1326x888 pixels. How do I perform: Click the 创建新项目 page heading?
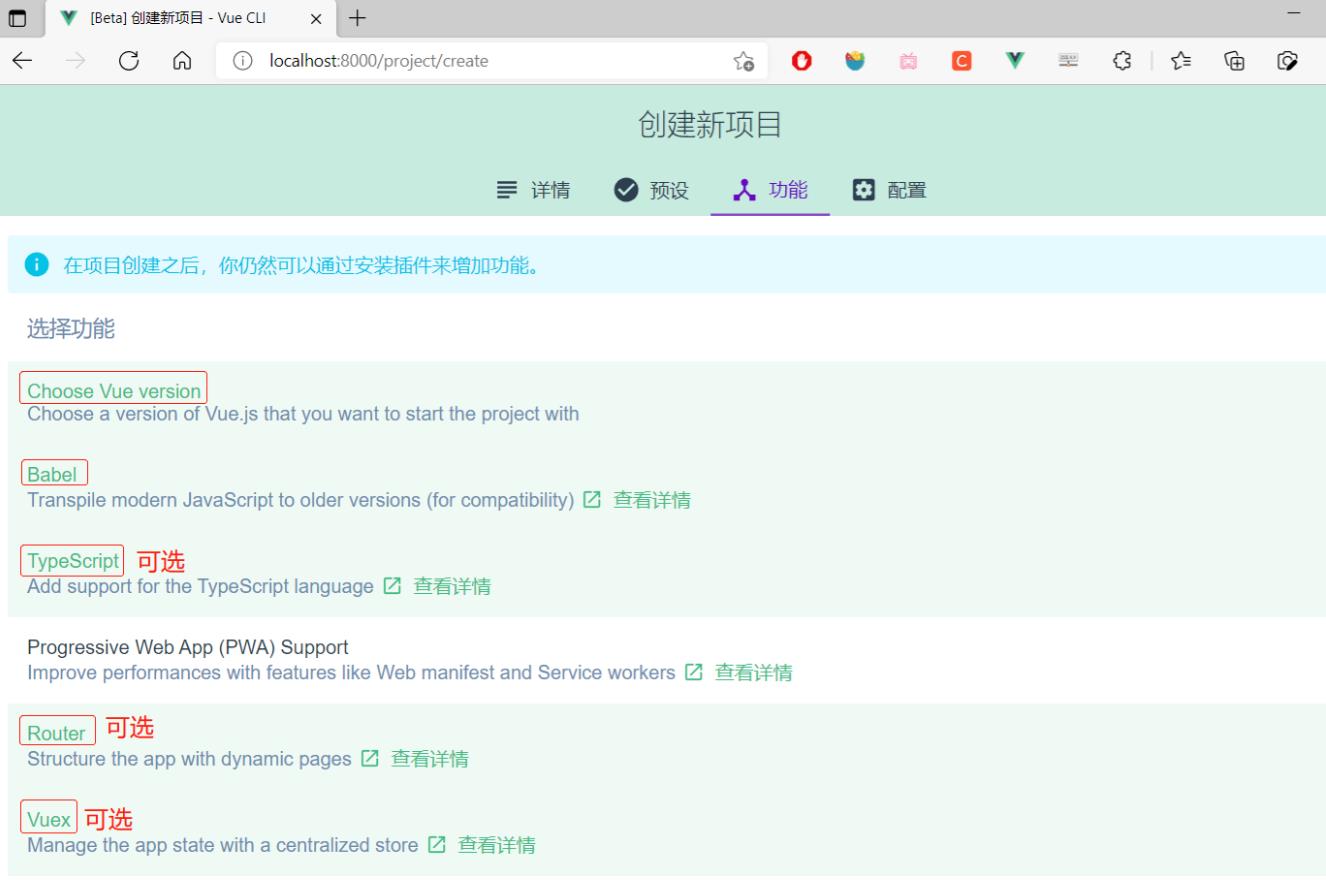709,125
